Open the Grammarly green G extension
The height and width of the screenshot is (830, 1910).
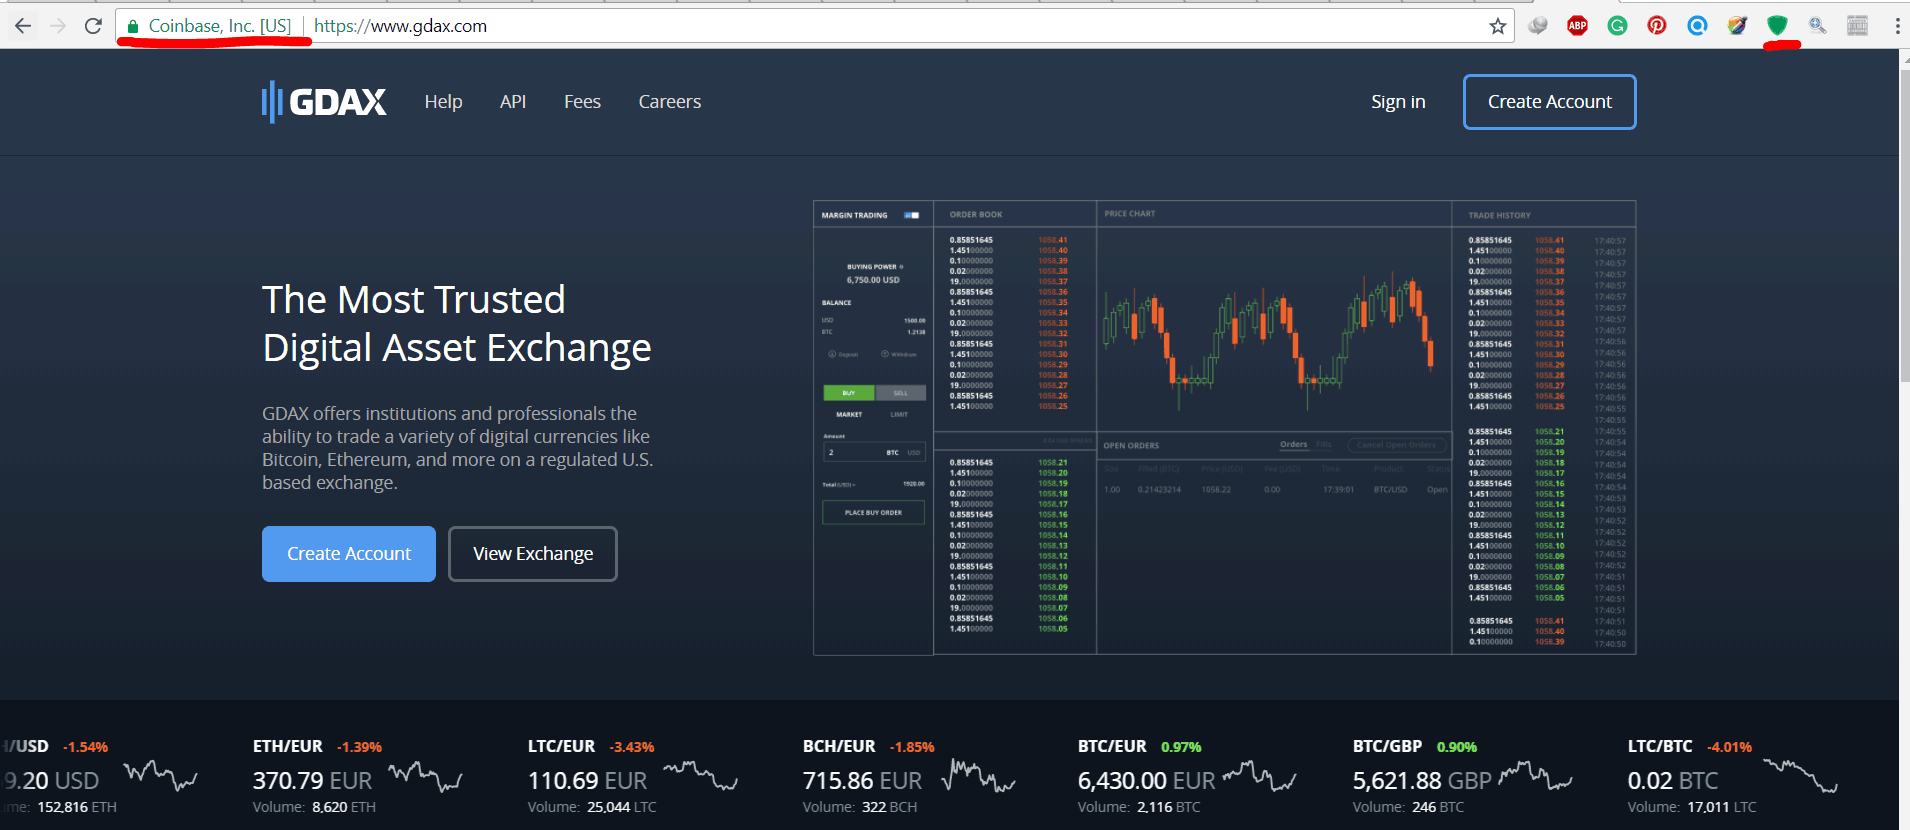[1617, 26]
